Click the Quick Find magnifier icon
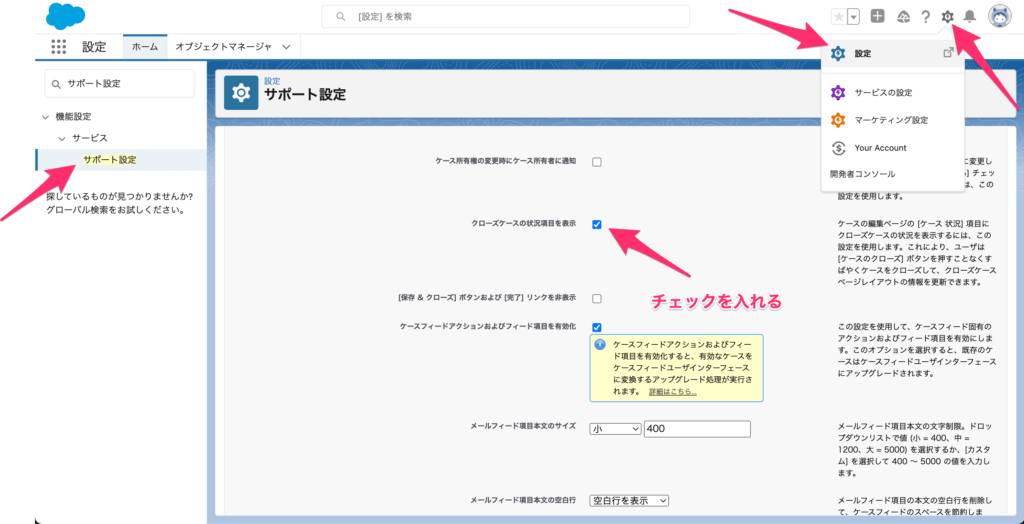Image resolution: width=1024 pixels, height=524 pixels. (x=57, y=84)
